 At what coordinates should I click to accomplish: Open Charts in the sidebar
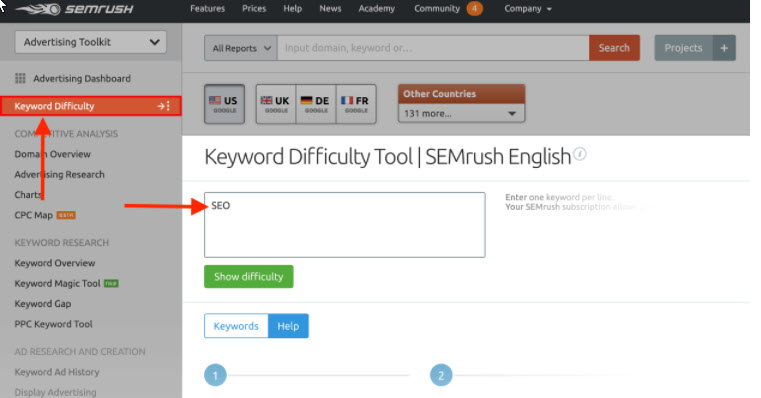(x=28, y=195)
